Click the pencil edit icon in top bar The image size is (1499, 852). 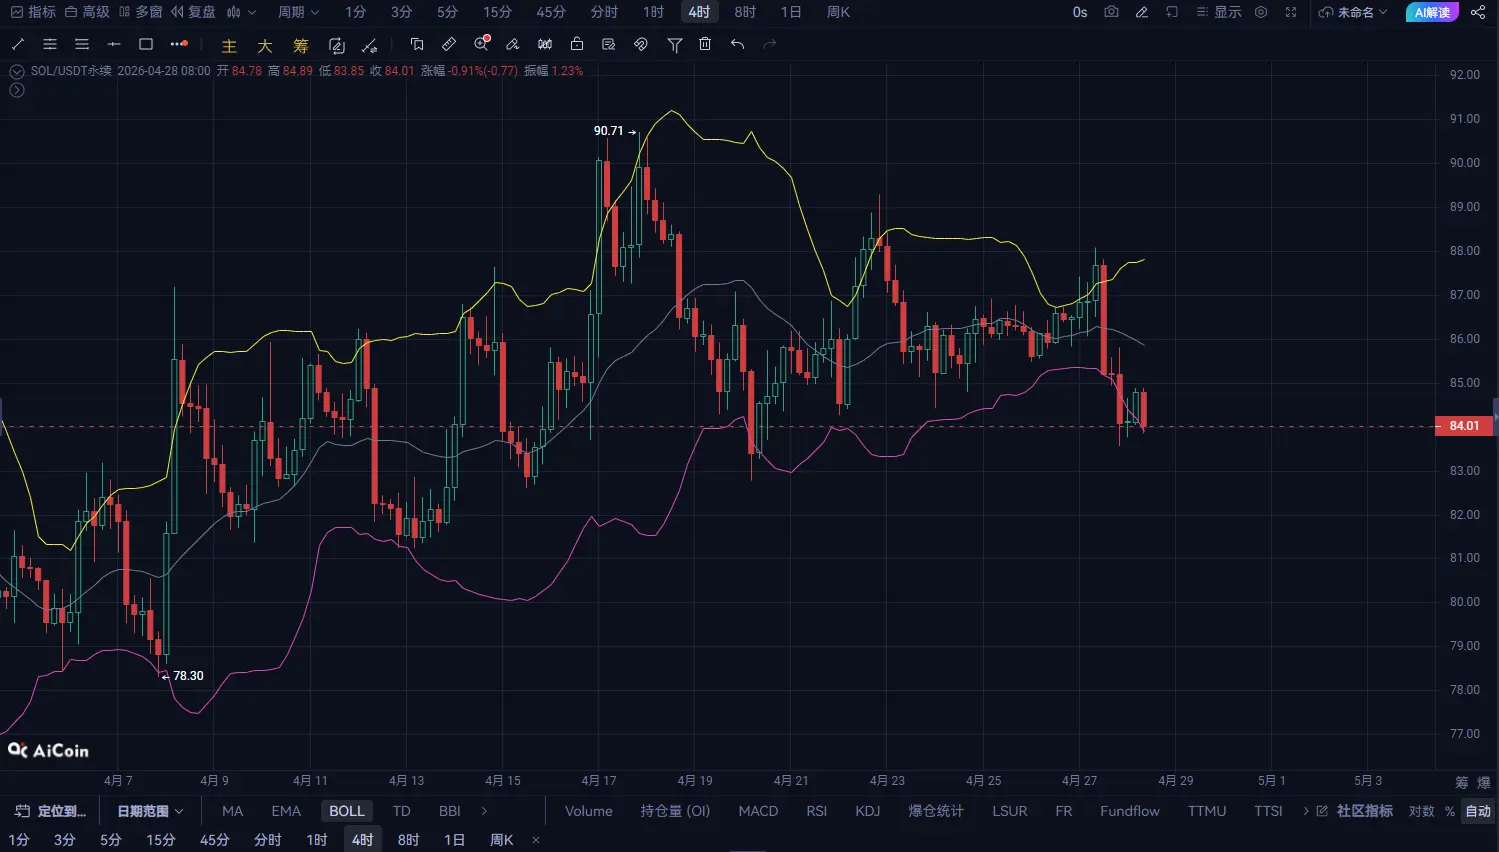point(1142,12)
